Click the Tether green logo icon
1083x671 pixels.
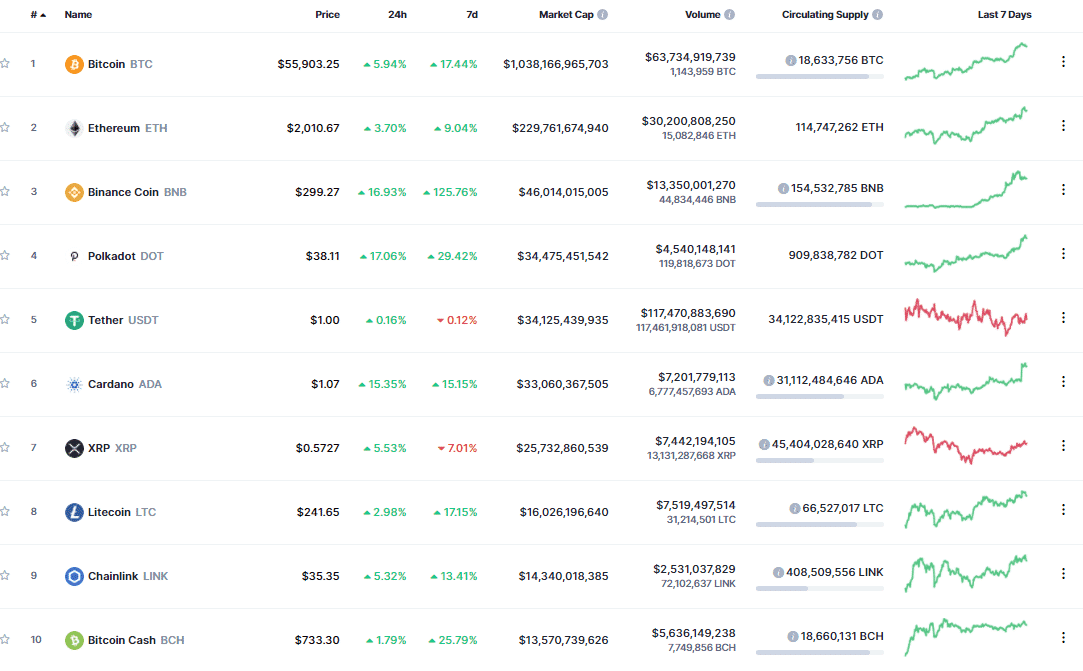click(x=74, y=320)
